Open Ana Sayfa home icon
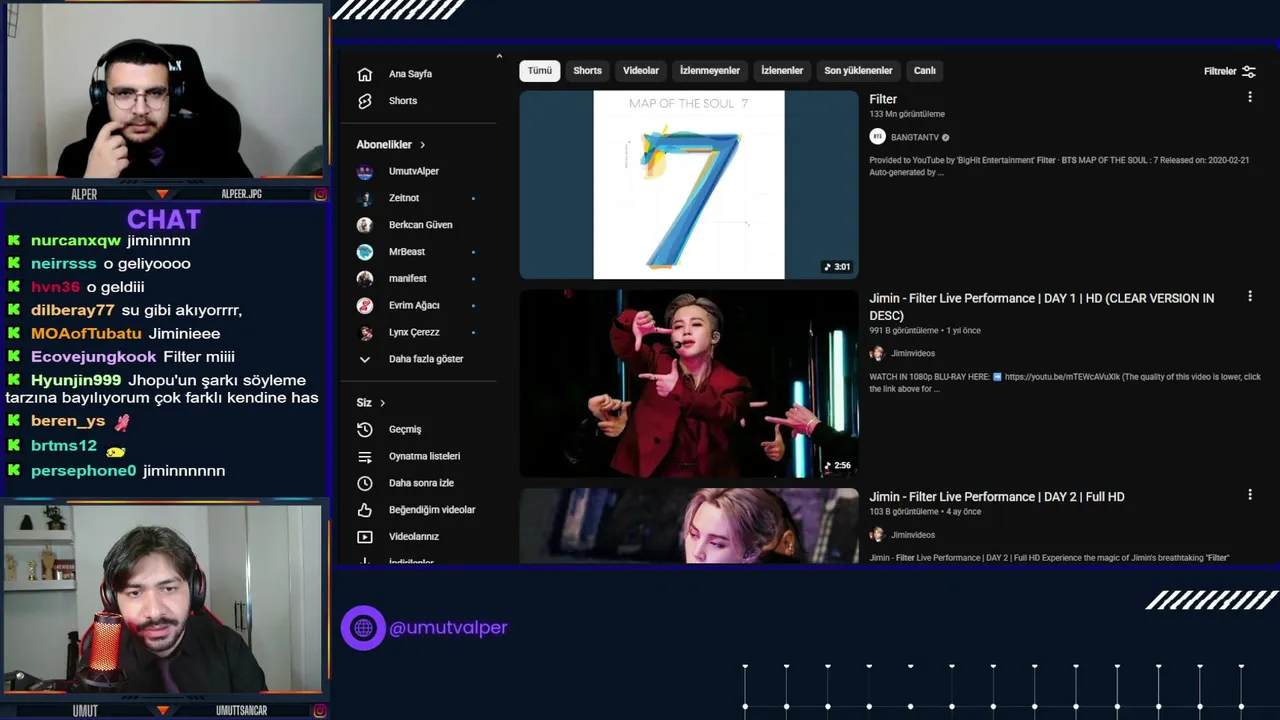 (x=365, y=74)
